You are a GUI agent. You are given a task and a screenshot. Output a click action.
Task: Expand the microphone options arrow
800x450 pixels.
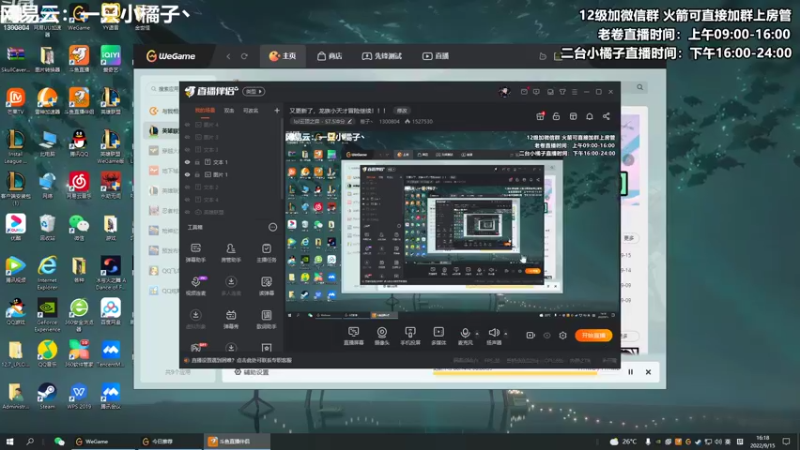pyautogui.click(x=477, y=334)
